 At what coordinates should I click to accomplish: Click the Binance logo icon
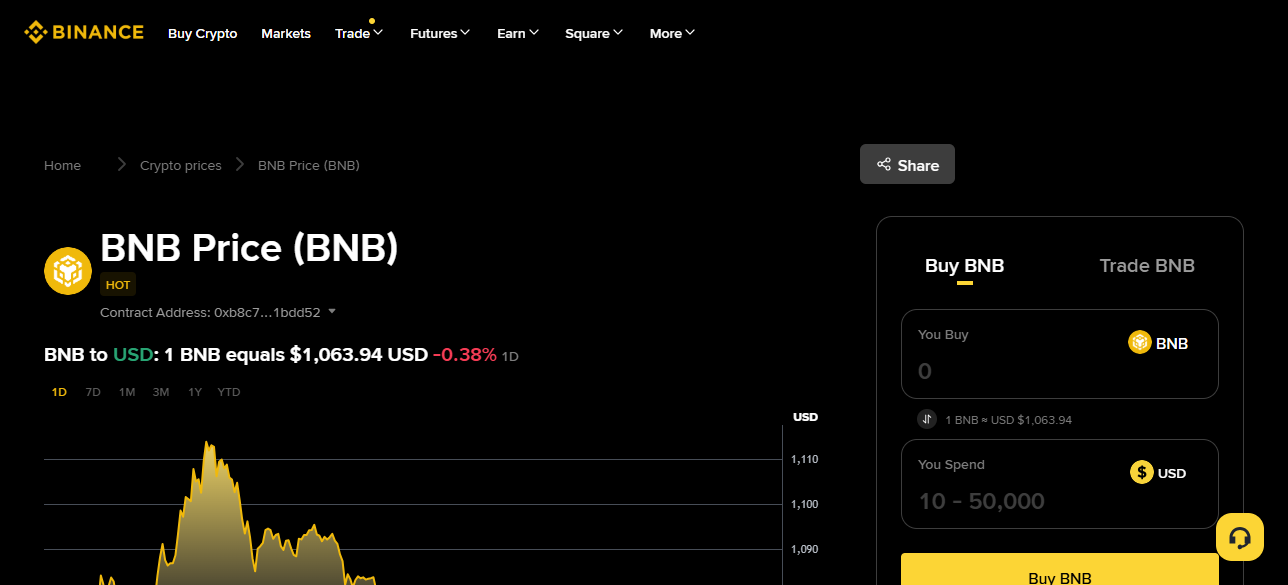click(36, 32)
